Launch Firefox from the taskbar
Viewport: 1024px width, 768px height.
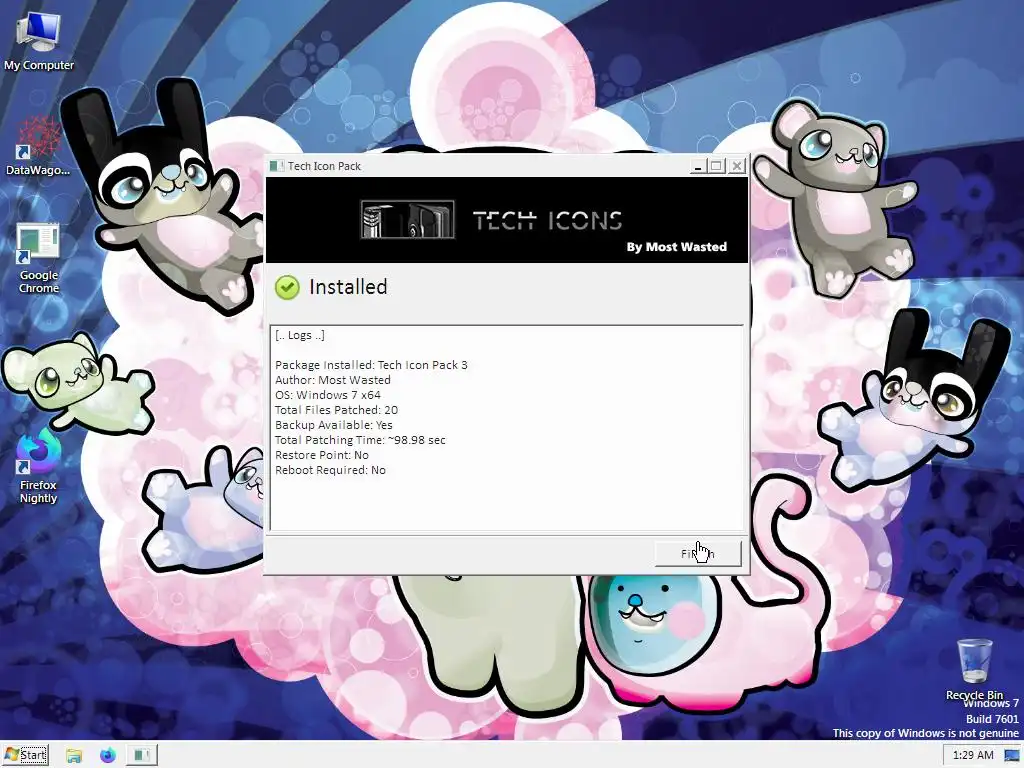click(108, 756)
